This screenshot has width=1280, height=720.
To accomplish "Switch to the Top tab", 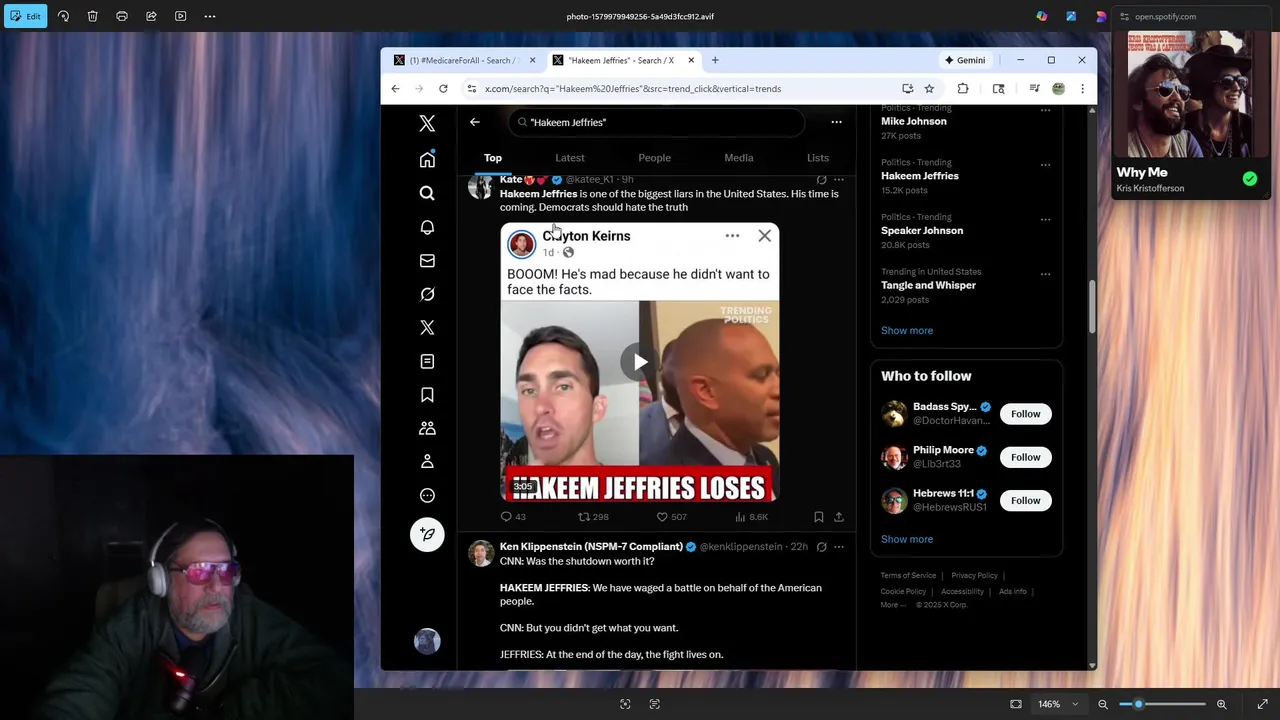I will pos(493,158).
